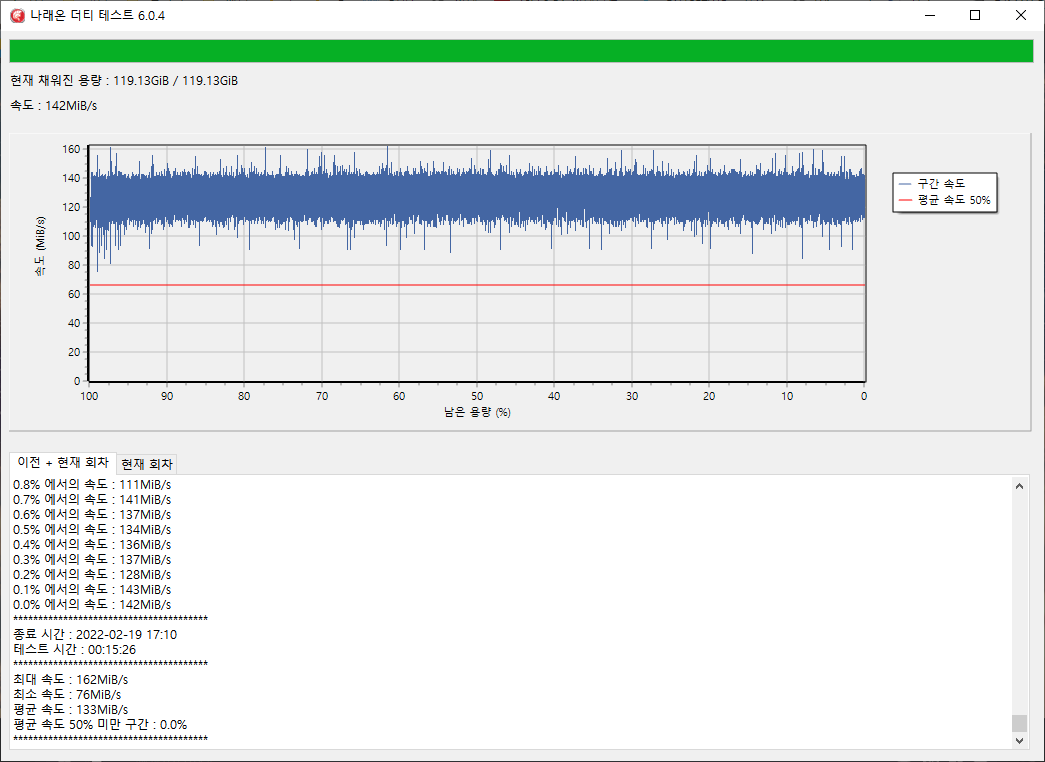Click the '0.6% 에서의 속도 : 137MiB/s' log line

pyautogui.click(x=92, y=515)
